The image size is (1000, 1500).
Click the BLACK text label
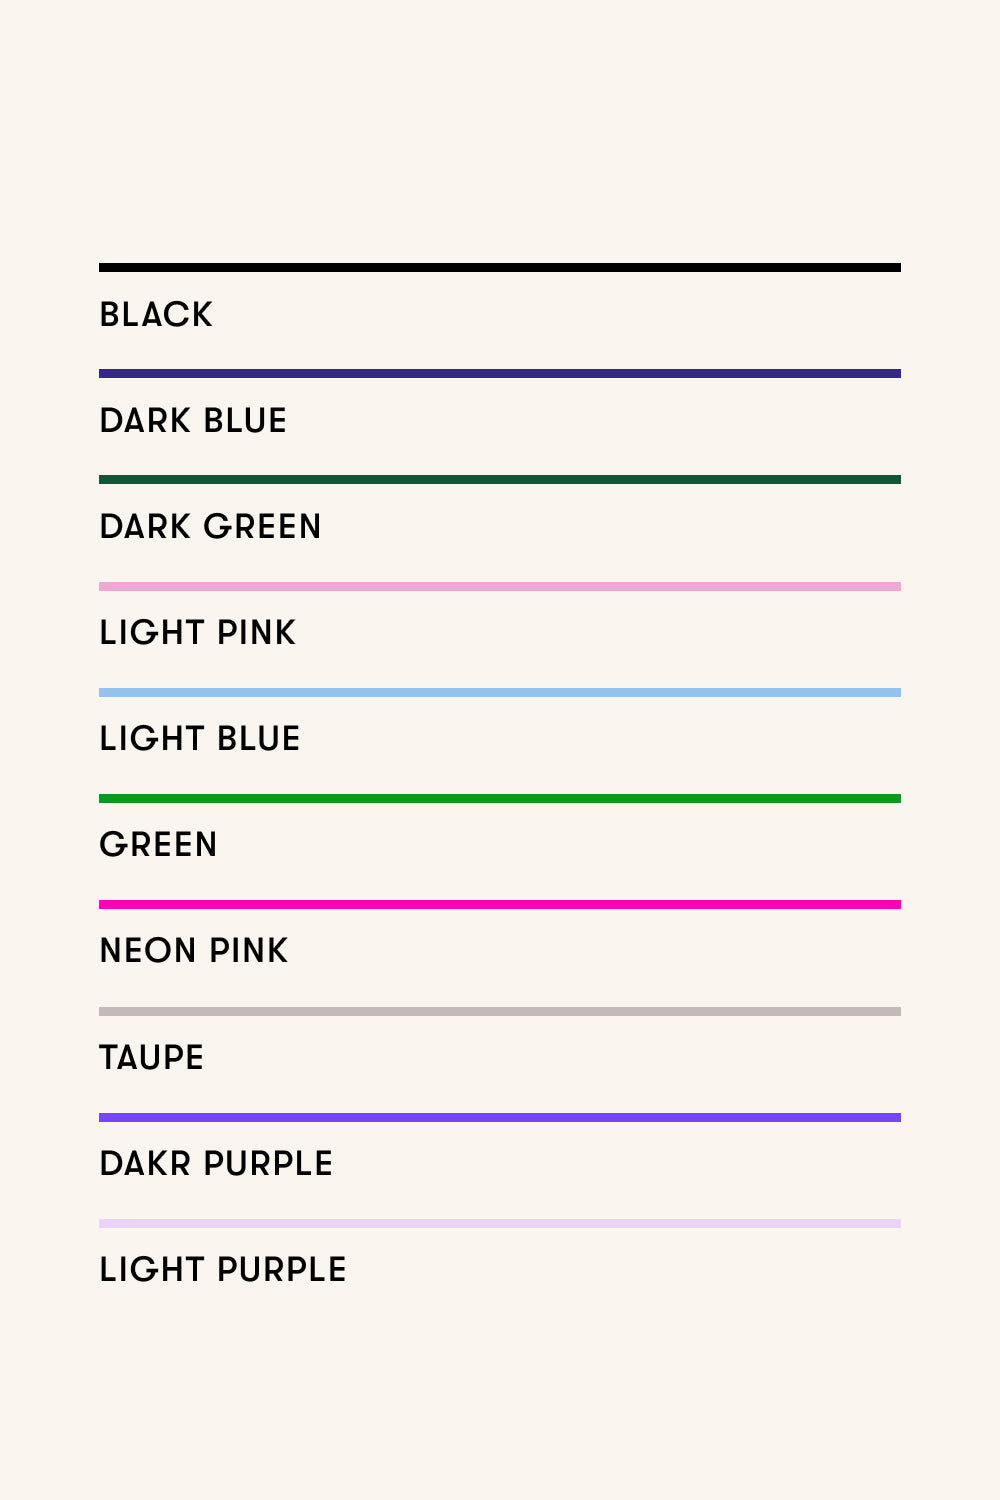156,314
